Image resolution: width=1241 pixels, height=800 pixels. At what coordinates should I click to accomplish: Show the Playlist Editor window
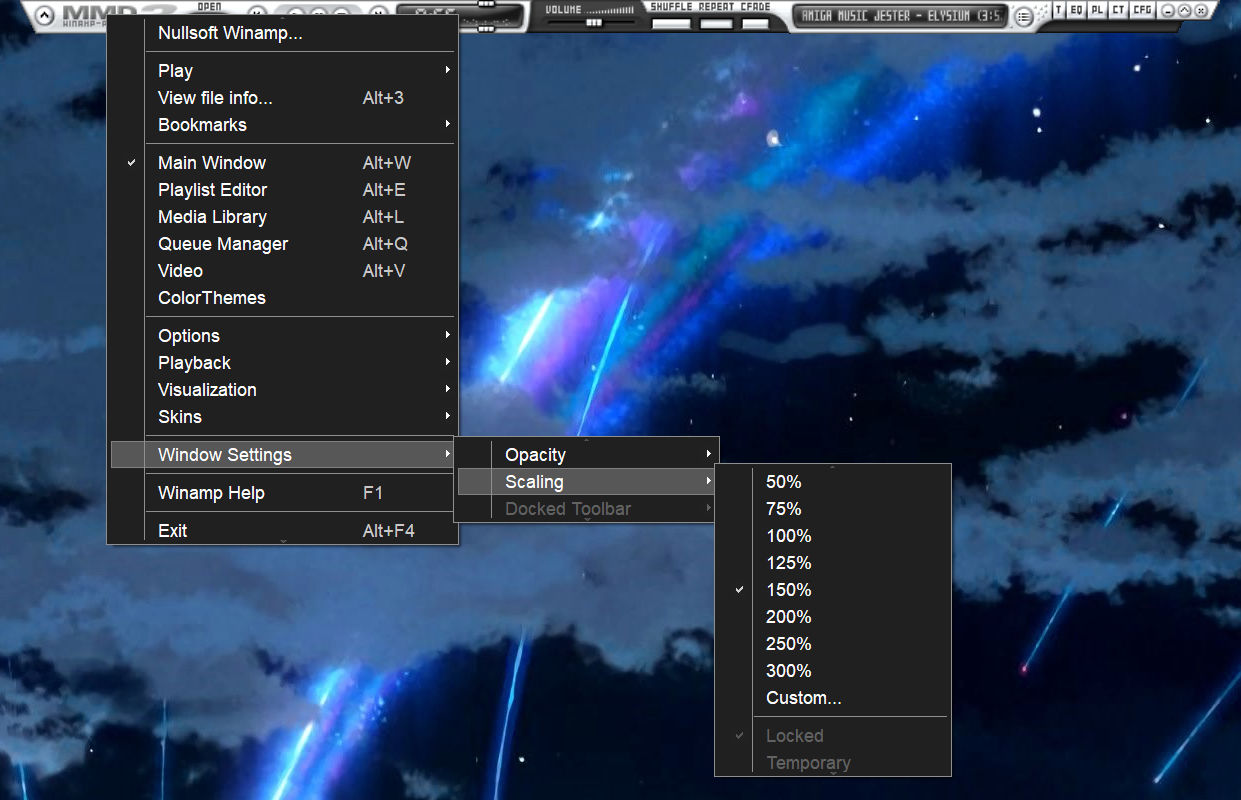[283, 189]
